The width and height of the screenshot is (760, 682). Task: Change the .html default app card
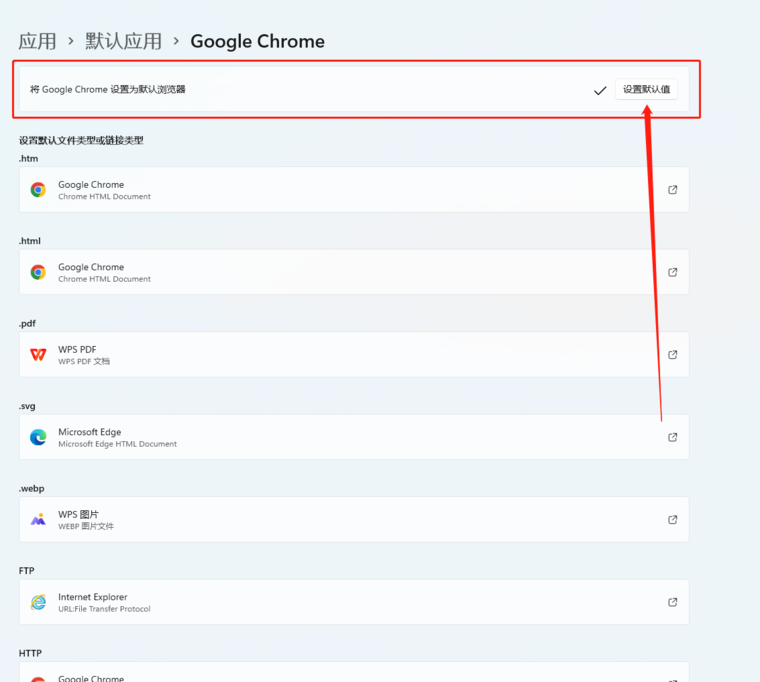(x=354, y=272)
